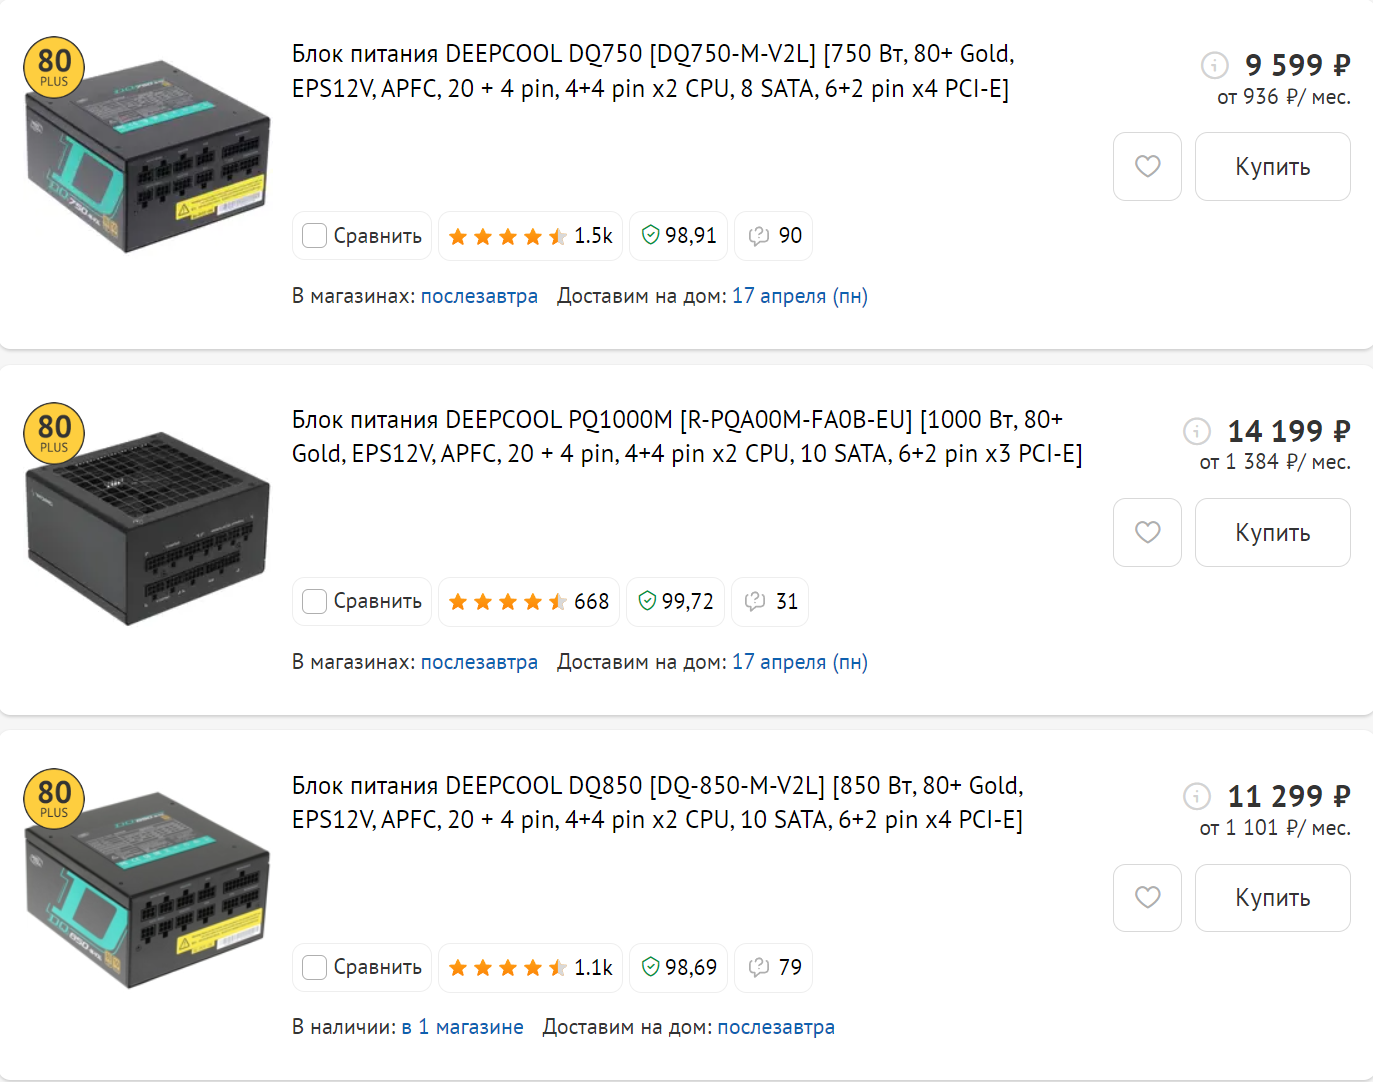This screenshot has width=1373, height=1082.
Task: Favorite the DEEPCOOL DQ850 with heart icon
Action: [1147, 897]
